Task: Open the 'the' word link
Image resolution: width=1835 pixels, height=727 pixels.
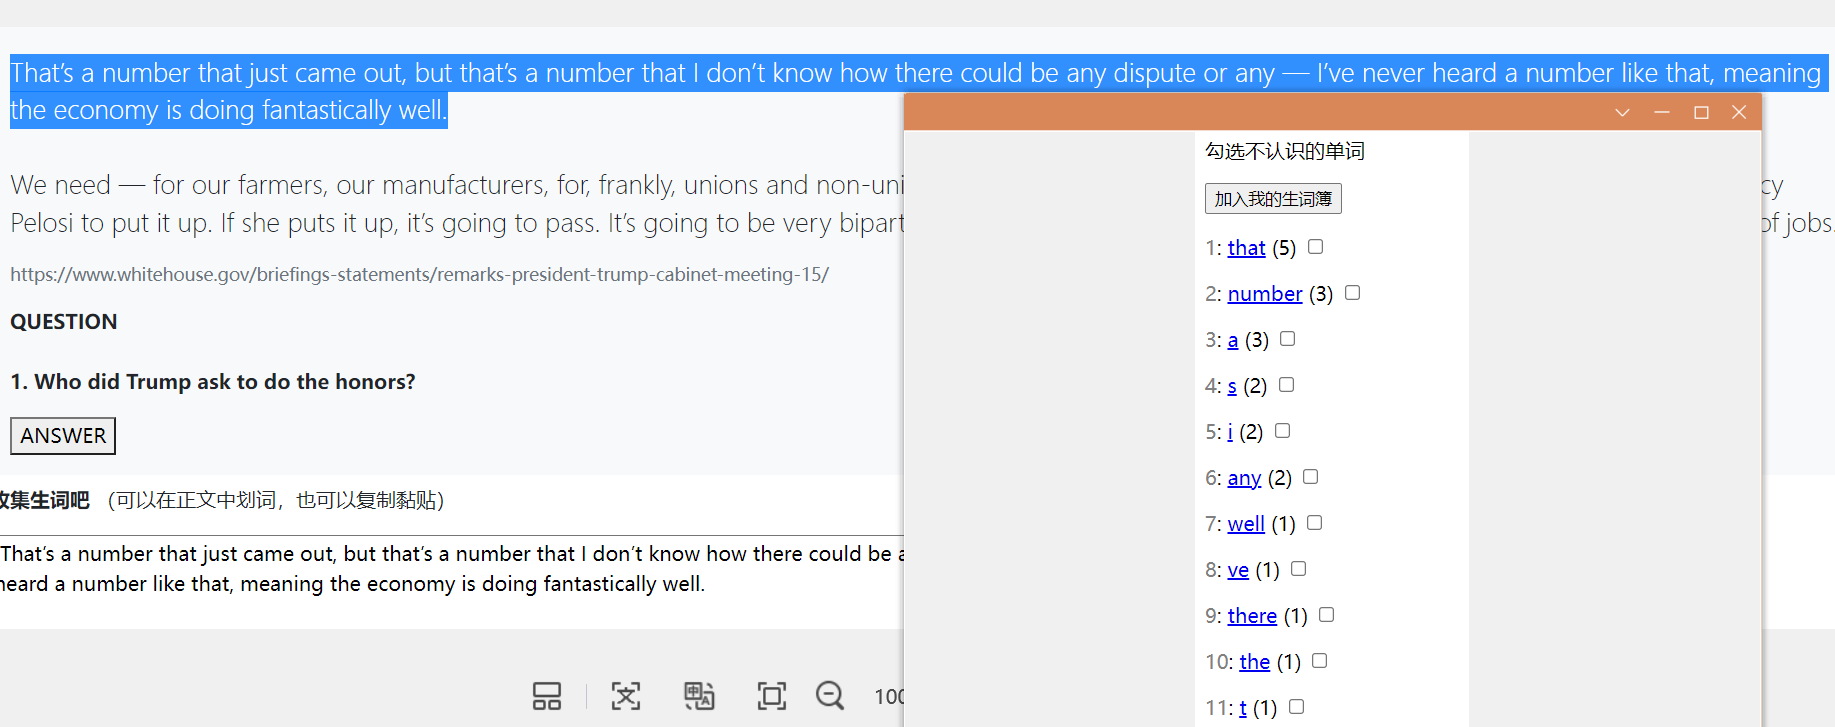Action: coord(1254,662)
